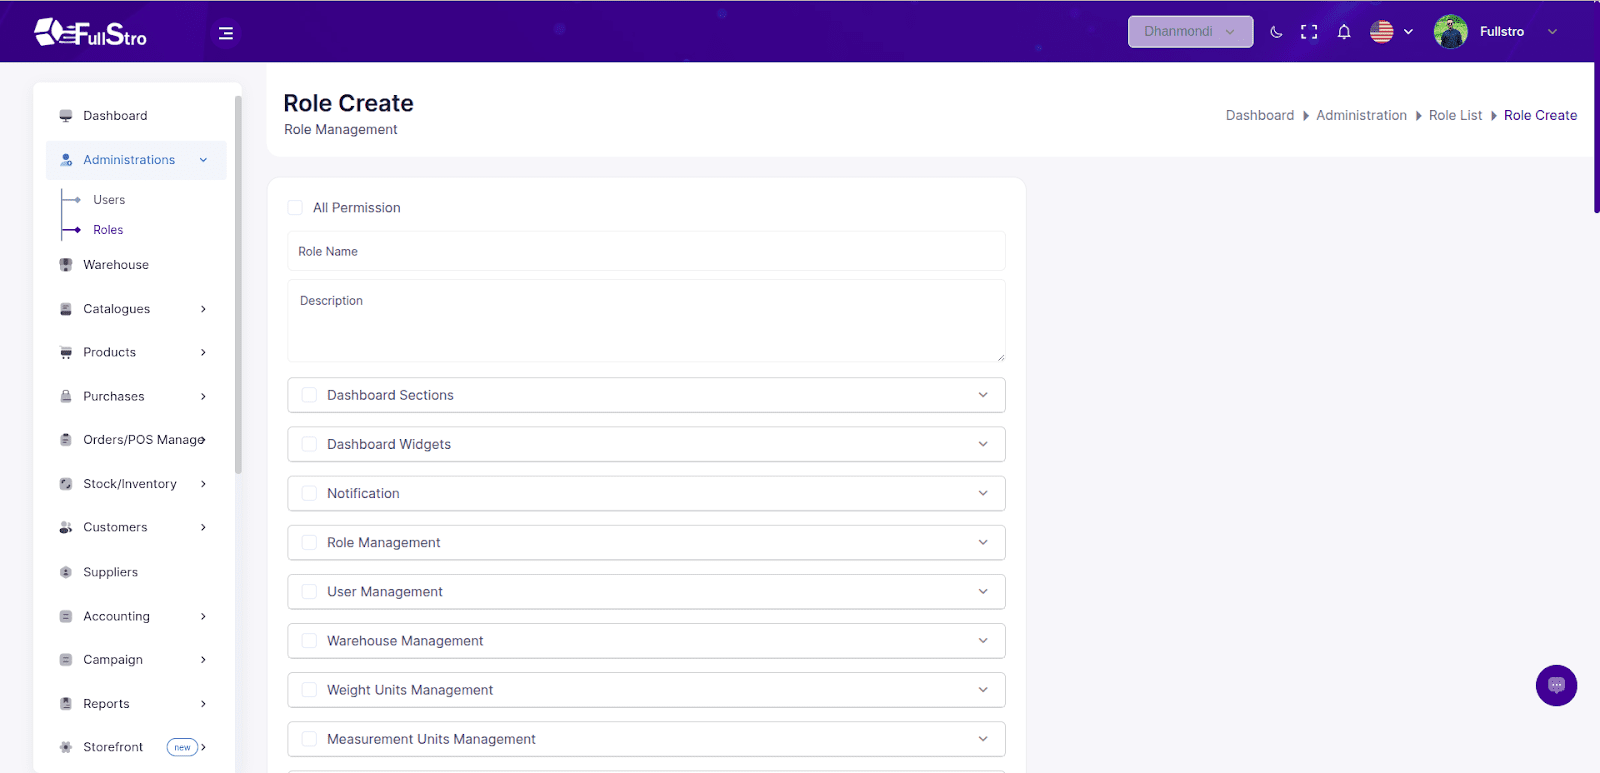Click the Storefront 'new' badge

pyautogui.click(x=182, y=747)
